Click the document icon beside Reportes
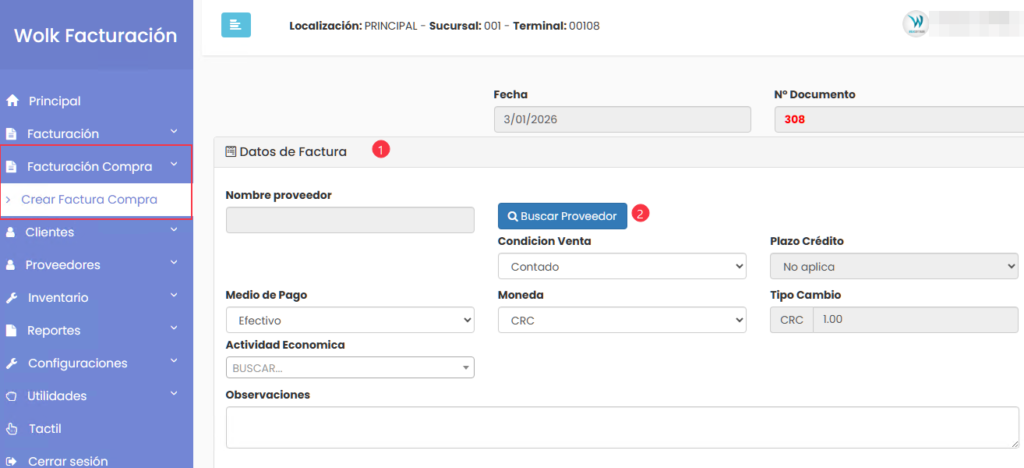This screenshot has width=1024, height=468. [12, 331]
